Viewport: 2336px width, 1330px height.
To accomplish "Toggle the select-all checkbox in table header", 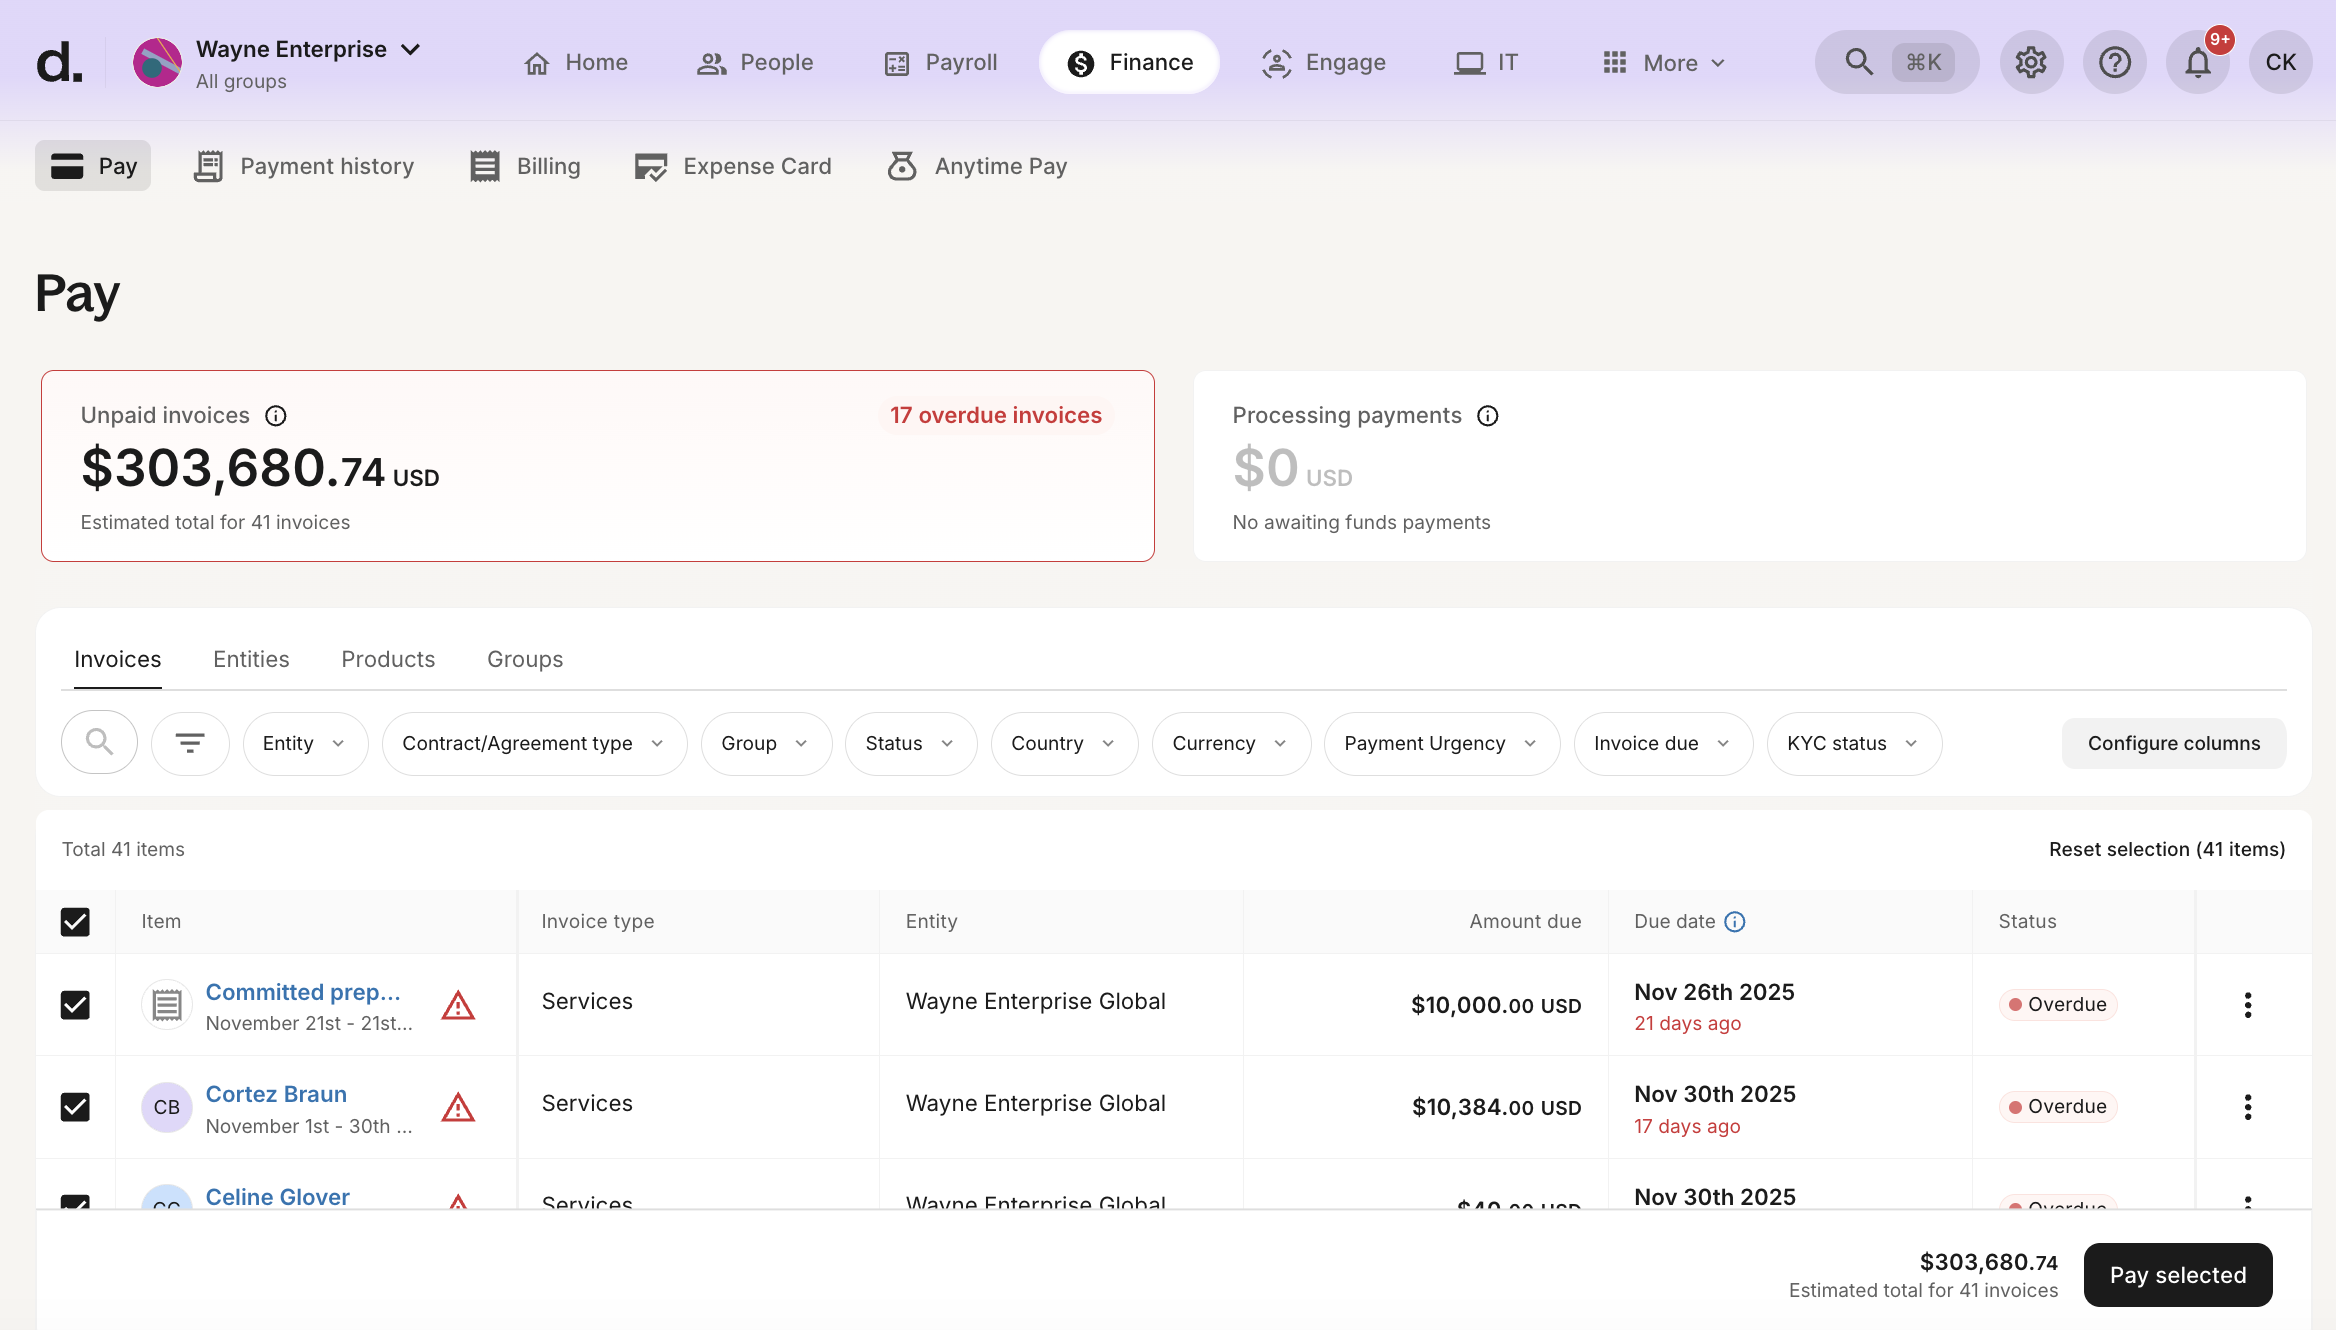I will (75, 921).
